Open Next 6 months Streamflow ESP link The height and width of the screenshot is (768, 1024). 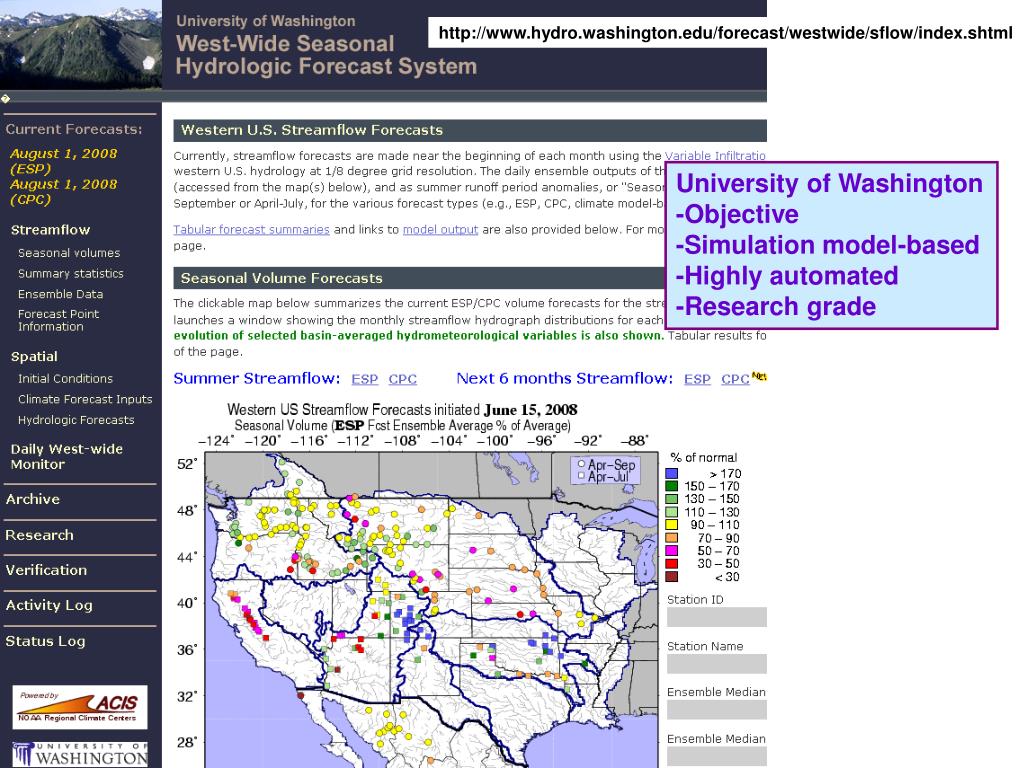click(697, 379)
